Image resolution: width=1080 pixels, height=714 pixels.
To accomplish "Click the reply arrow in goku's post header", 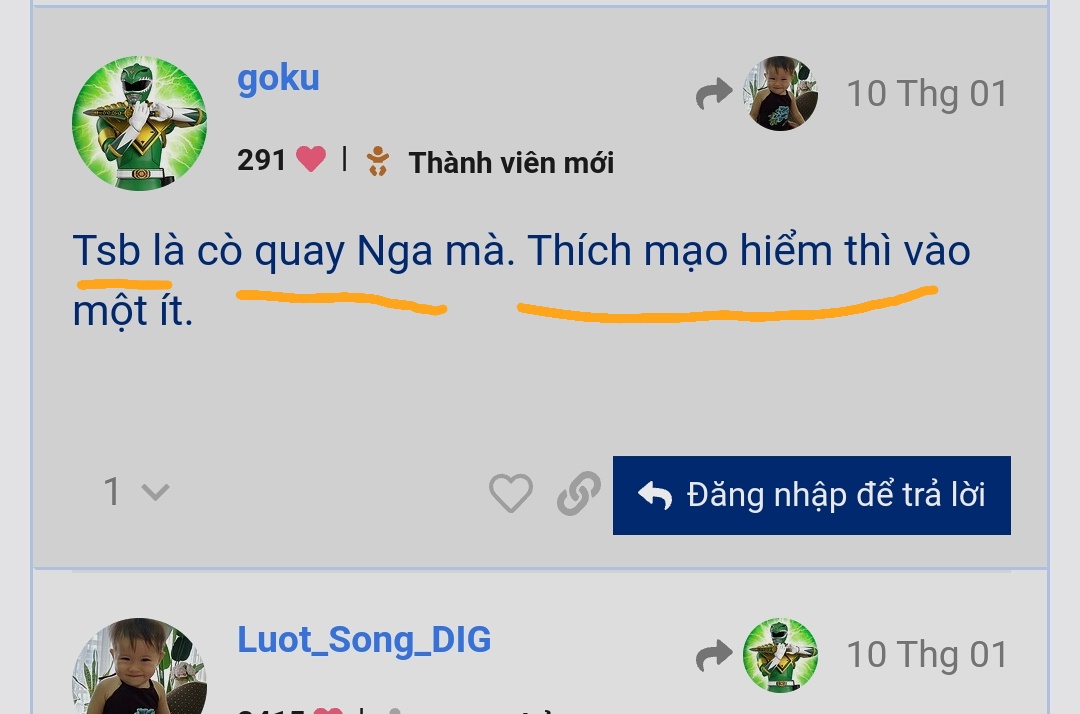I will (x=714, y=94).
